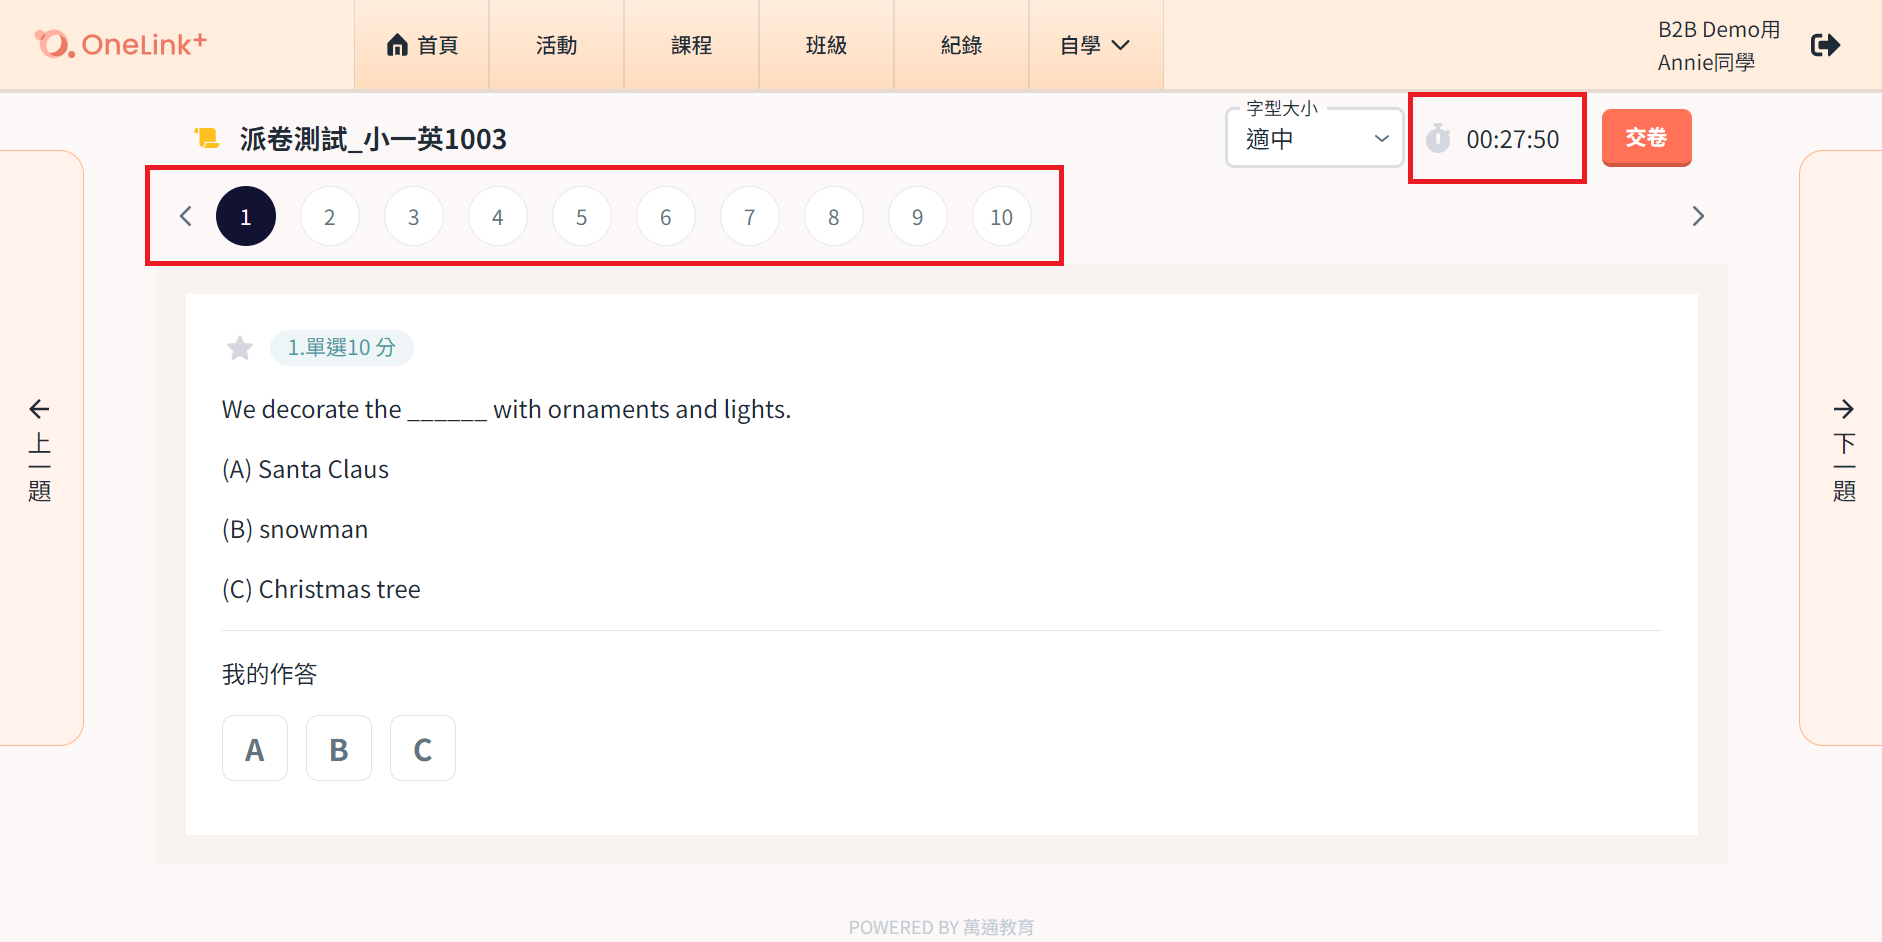Click the logout arrow icon
The image size is (1882, 942).
point(1825,45)
